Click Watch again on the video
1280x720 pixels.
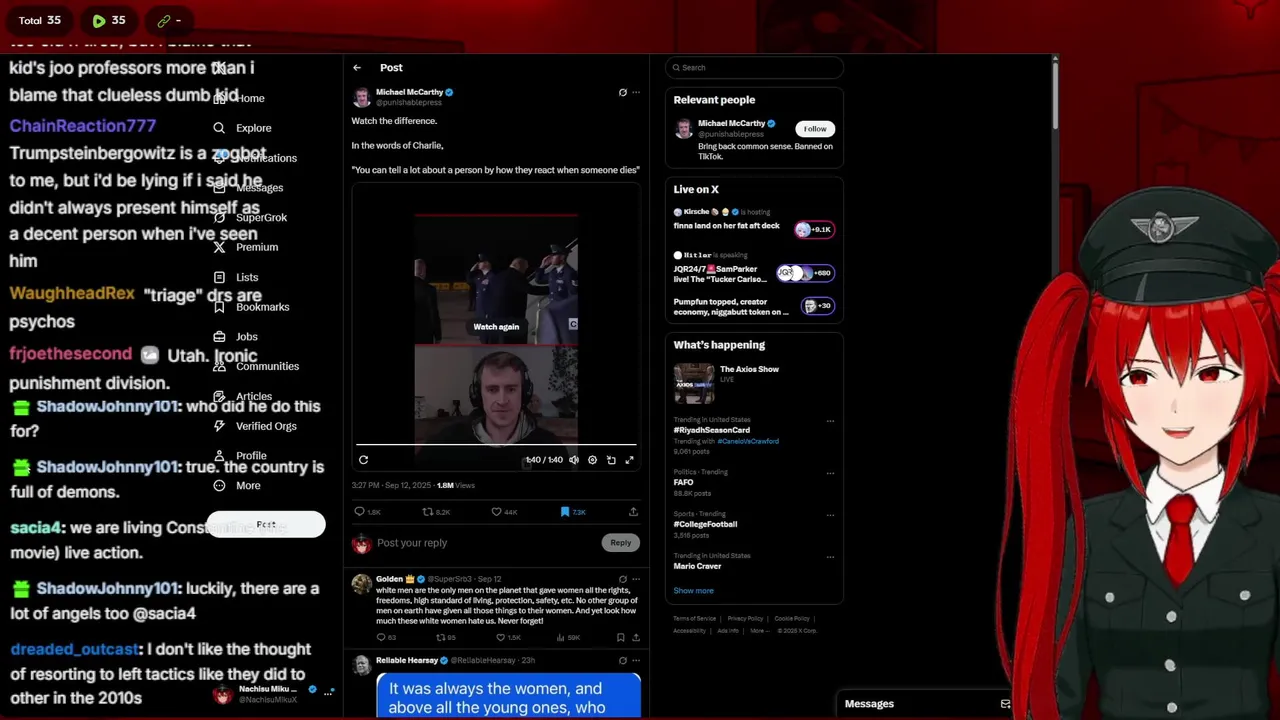pos(496,327)
